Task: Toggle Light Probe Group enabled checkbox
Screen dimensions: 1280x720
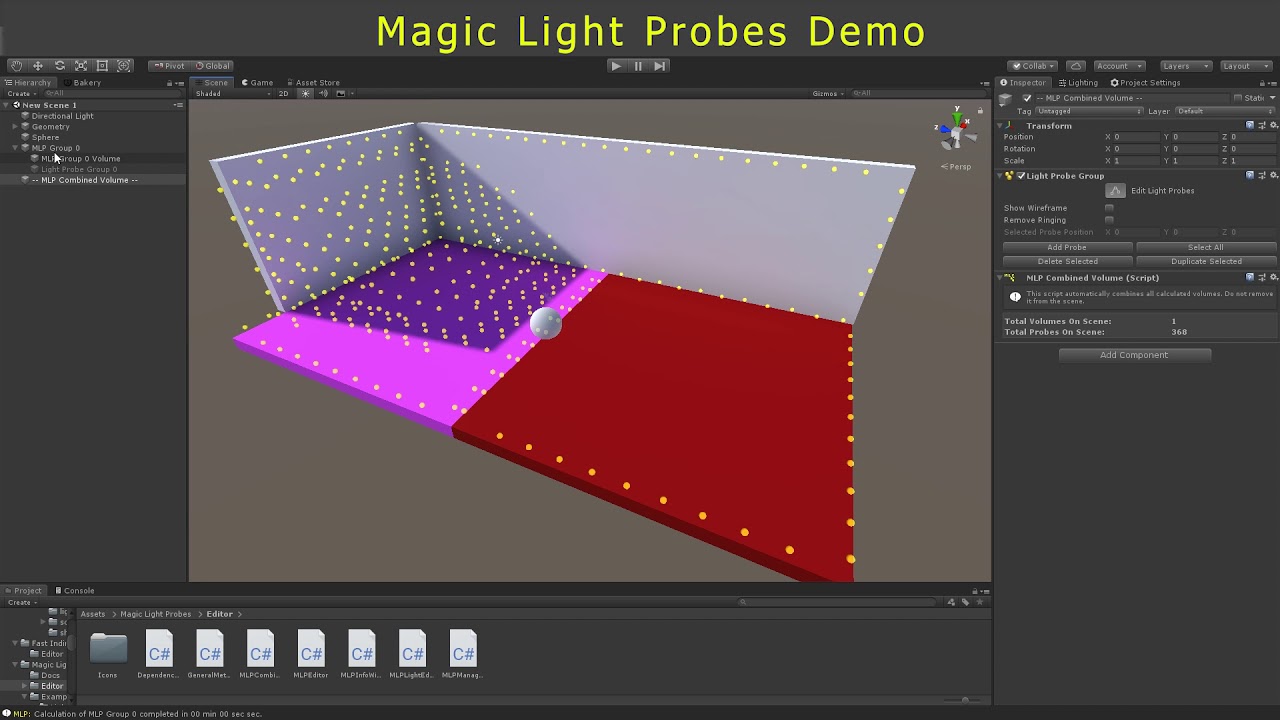Action: pyautogui.click(x=1021, y=176)
